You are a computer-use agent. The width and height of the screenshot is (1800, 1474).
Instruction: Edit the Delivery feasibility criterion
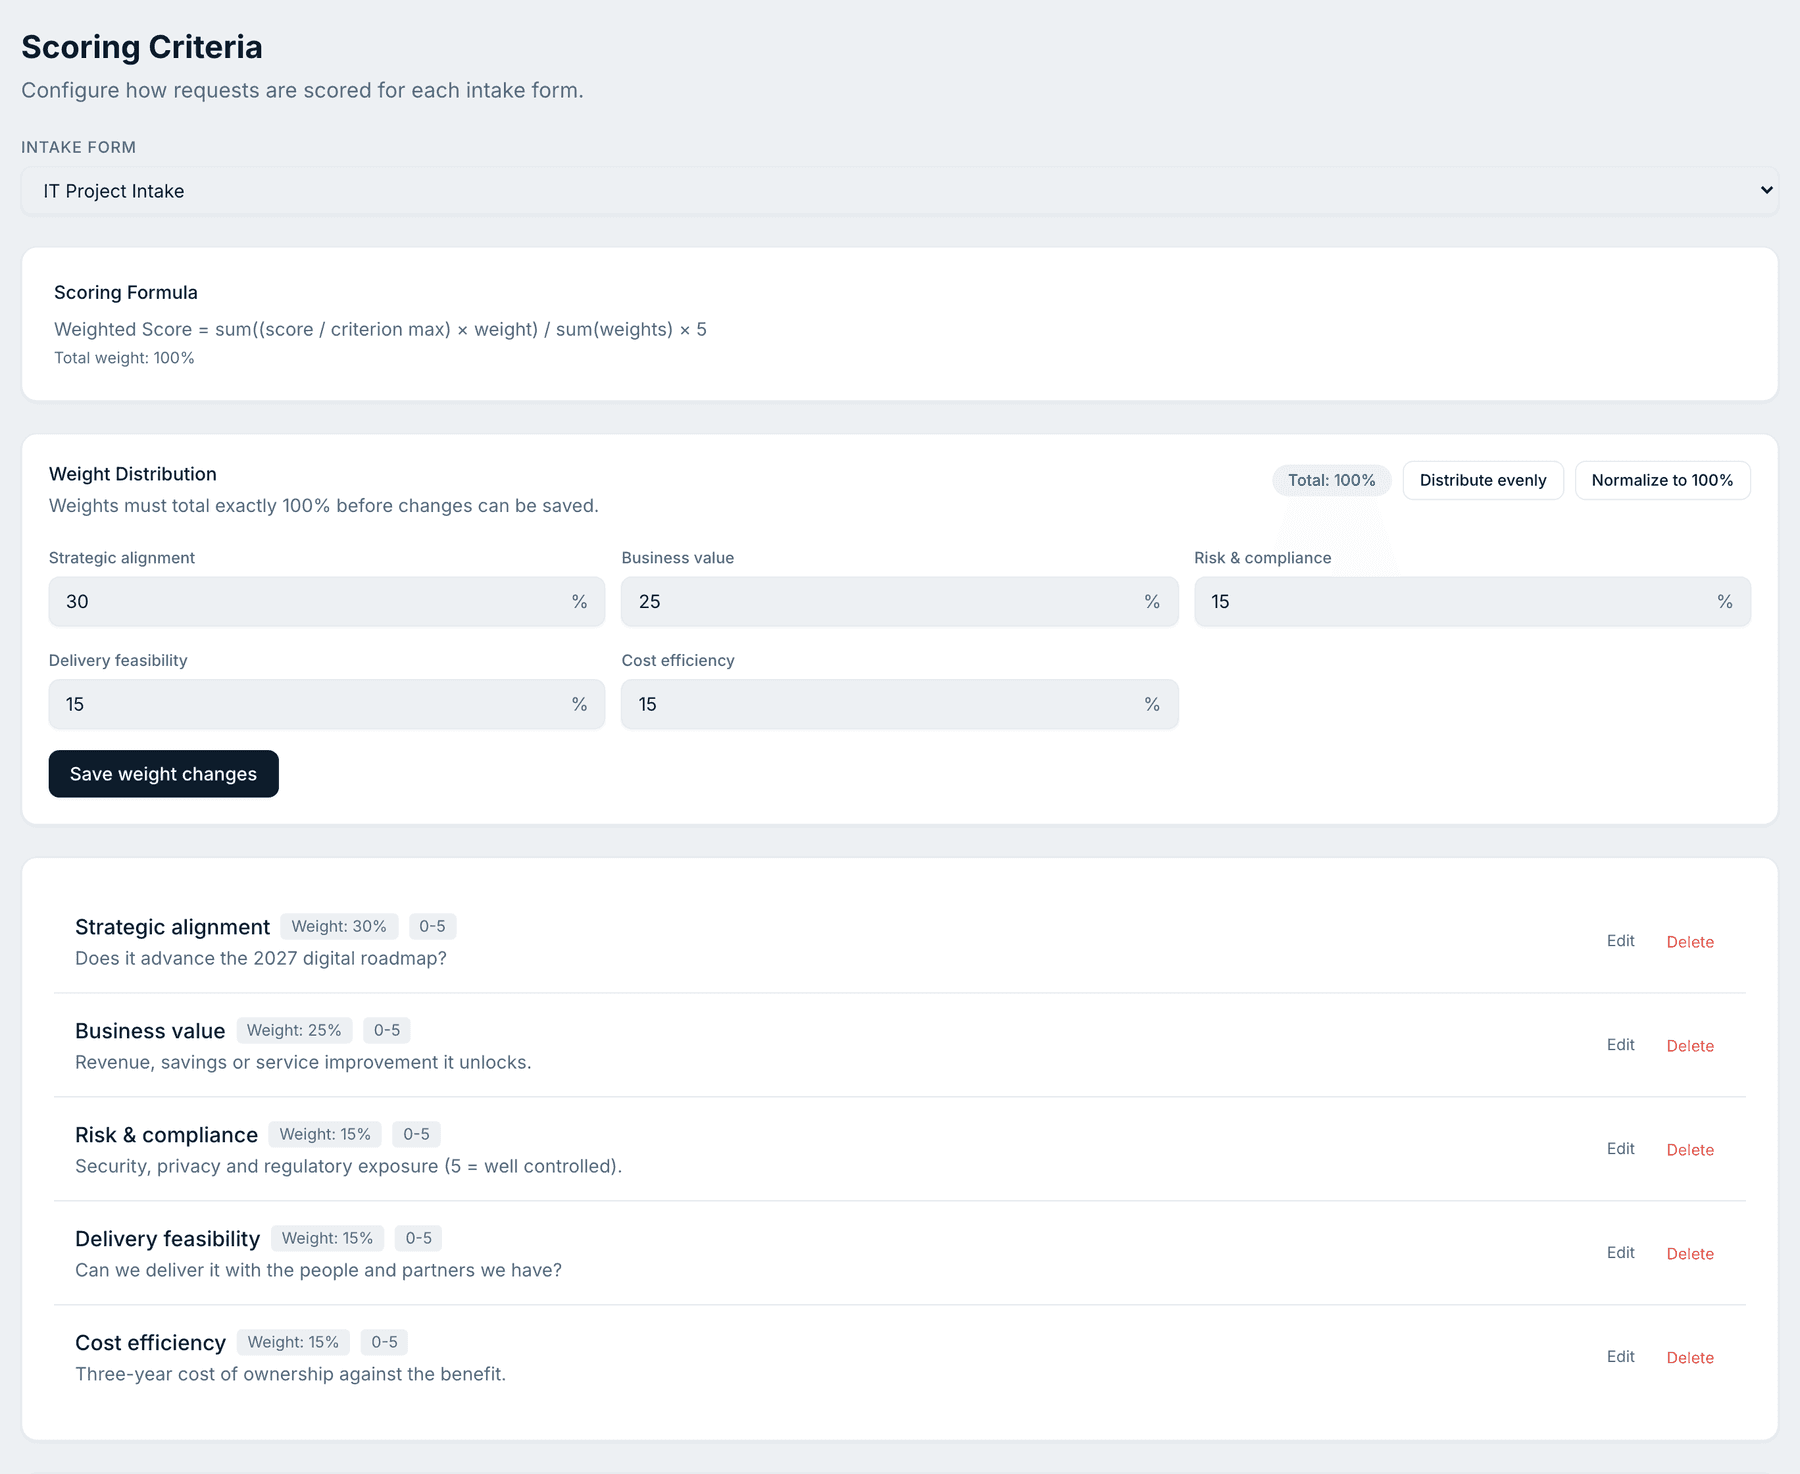pyautogui.click(x=1620, y=1253)
